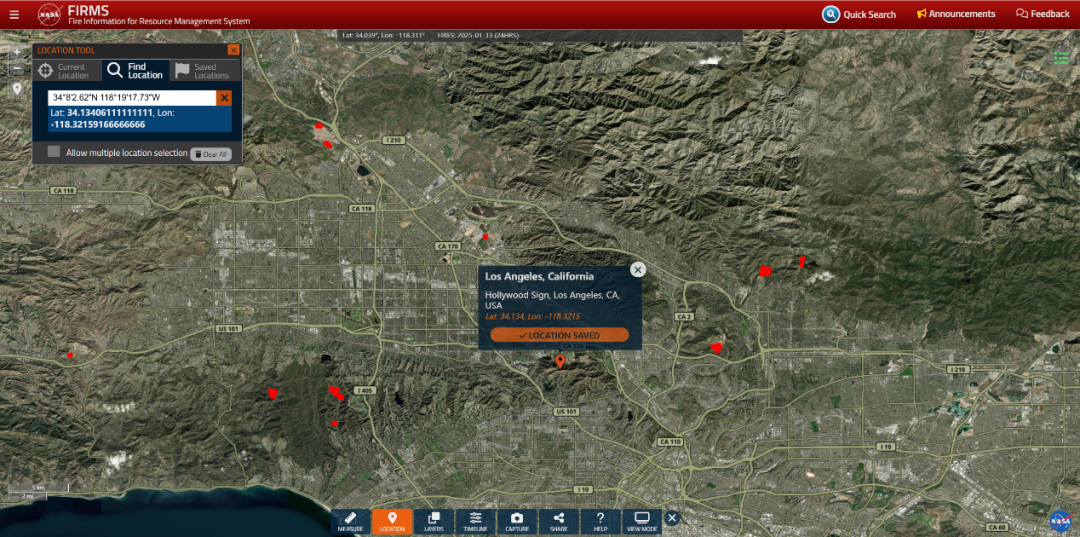Screen dimensions: 1080x537
Task: Open the Help tool
Action: point(600,520)
